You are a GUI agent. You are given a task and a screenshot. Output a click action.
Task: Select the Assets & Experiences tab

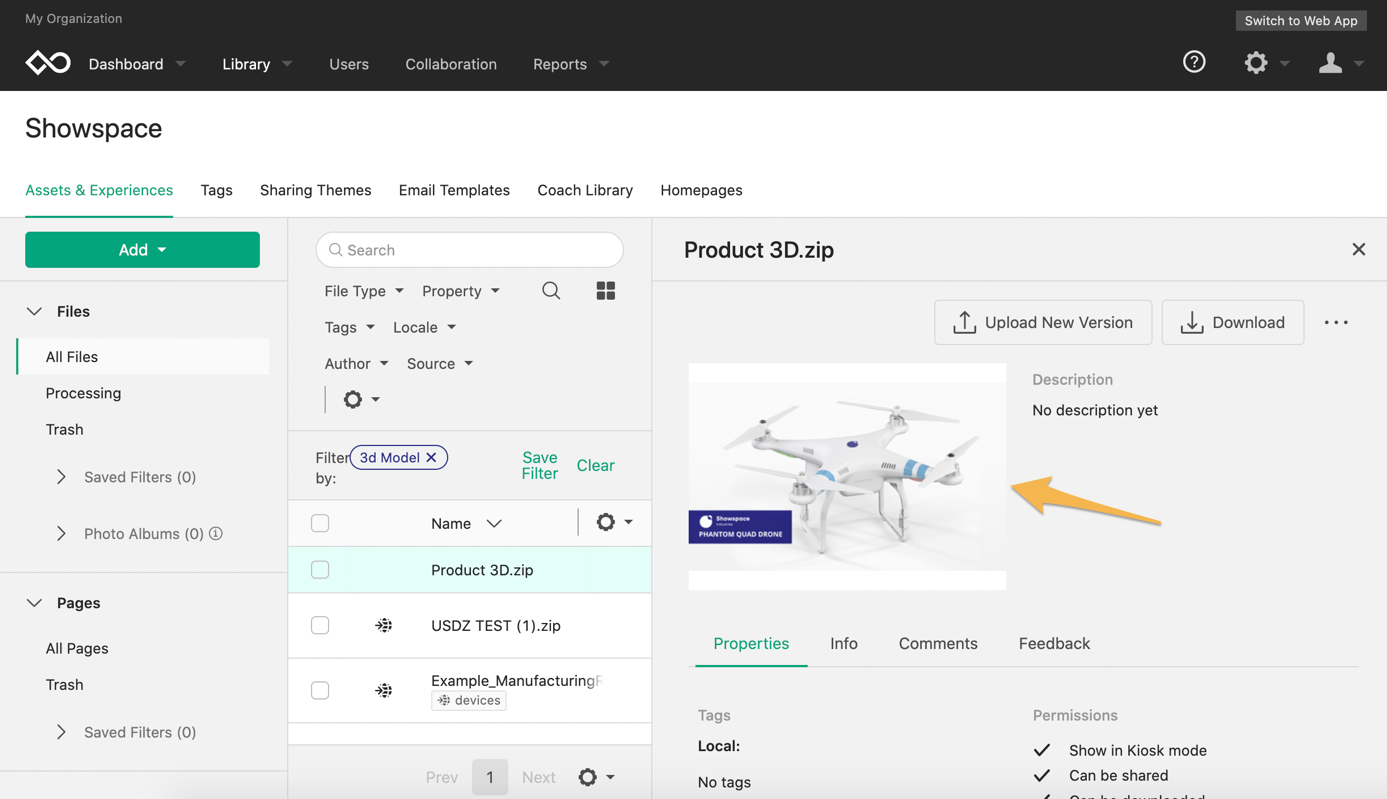(x=99, y=190)
